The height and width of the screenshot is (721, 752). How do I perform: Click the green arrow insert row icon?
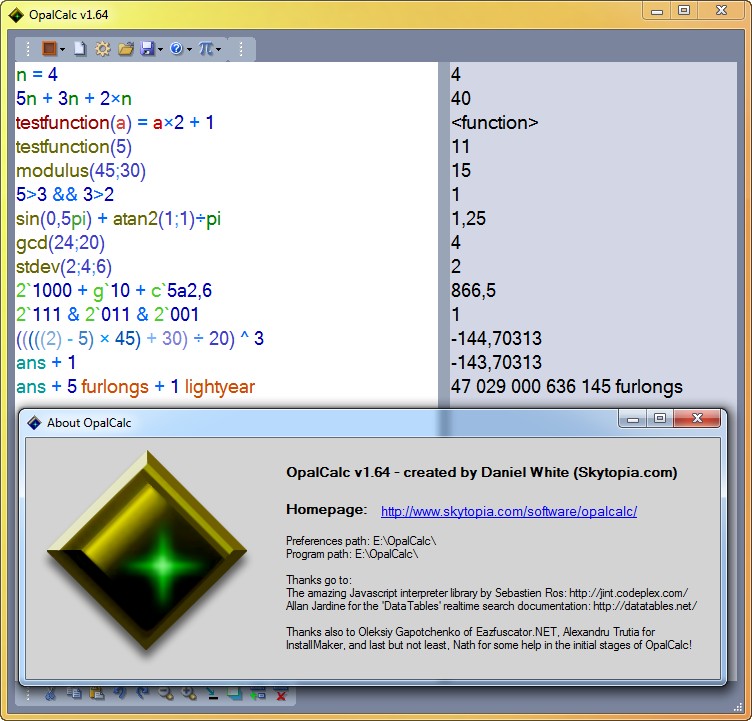[258, 694]
